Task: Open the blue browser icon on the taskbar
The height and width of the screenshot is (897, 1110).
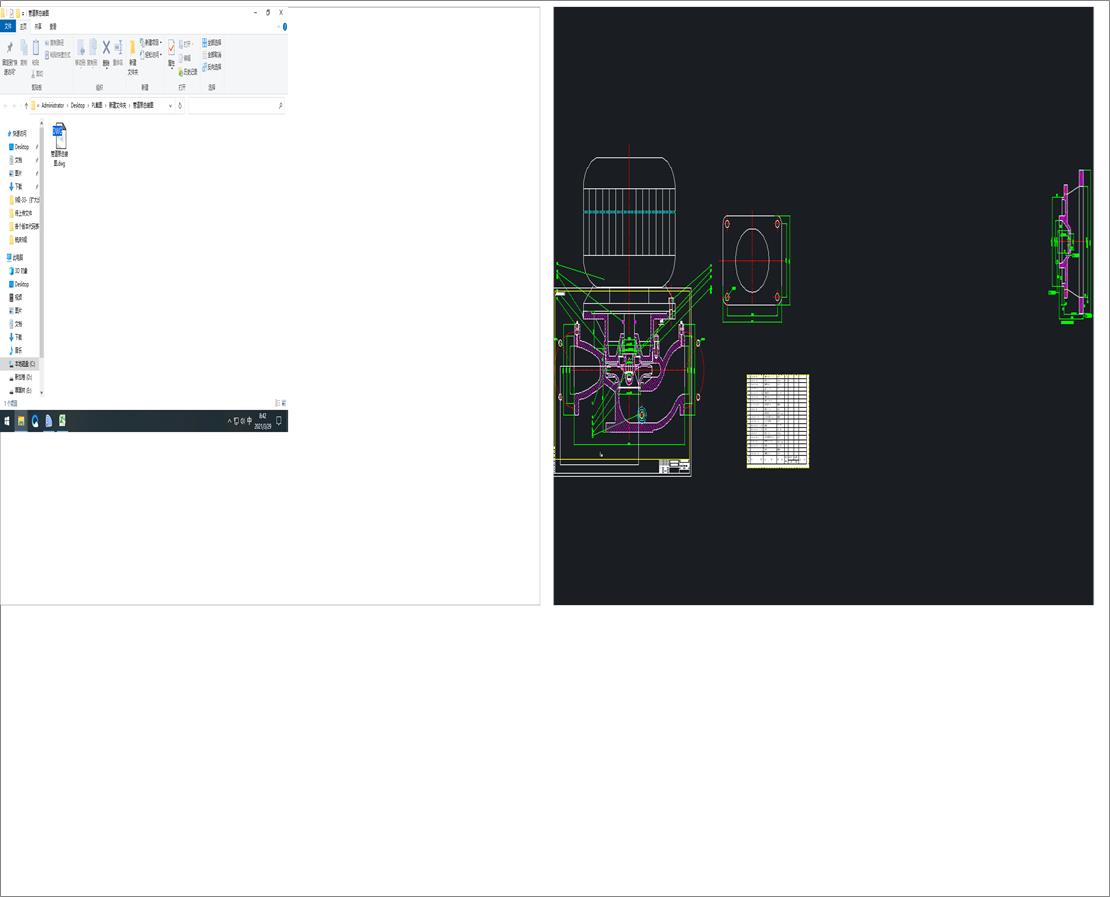Action: pyautogui.click(x=35, y=421)
